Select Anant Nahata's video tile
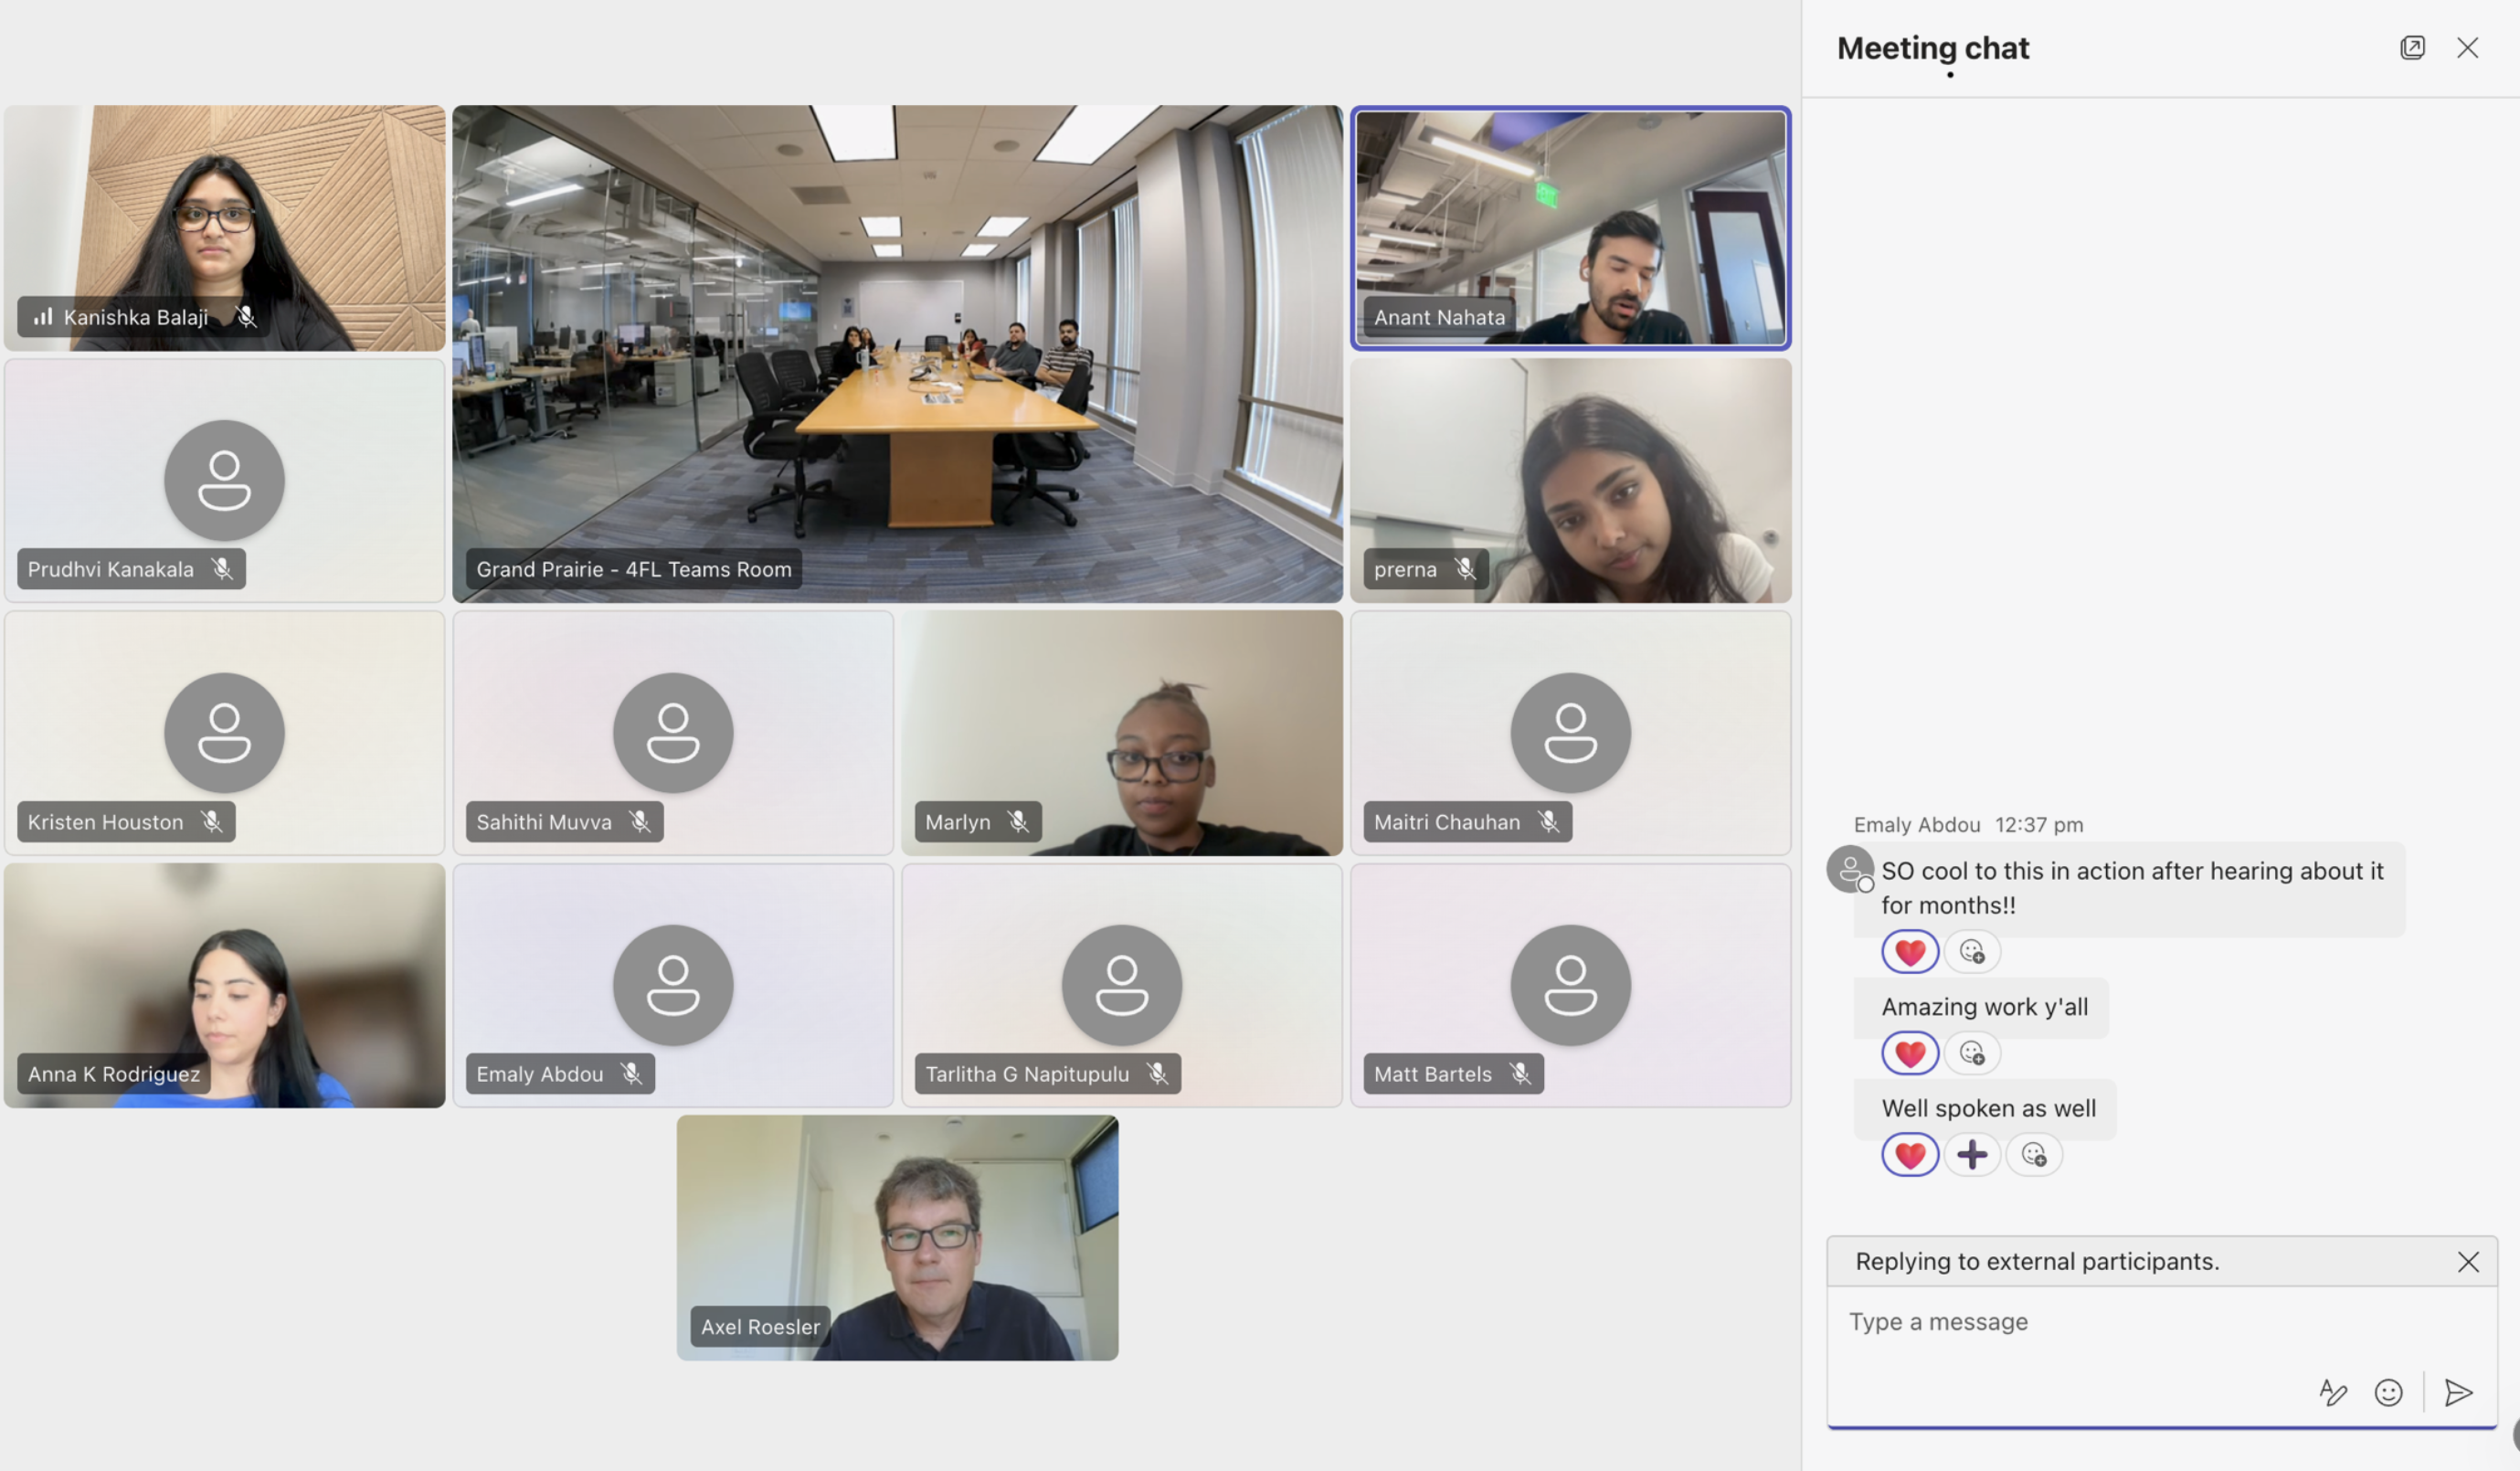This screenshot has width=2520, height=1471. pos(1570,228)
